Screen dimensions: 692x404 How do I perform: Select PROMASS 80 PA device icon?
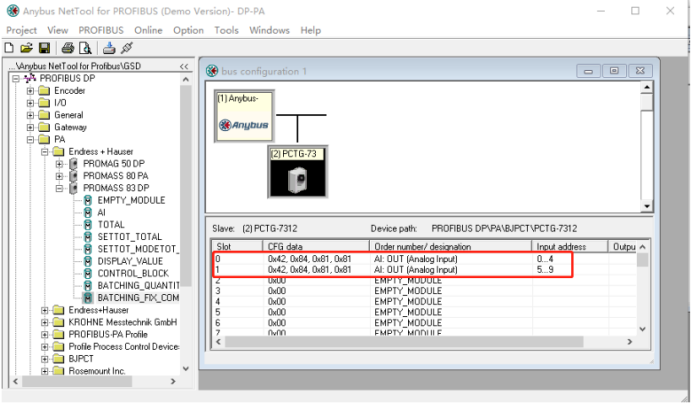coord(74,176)
